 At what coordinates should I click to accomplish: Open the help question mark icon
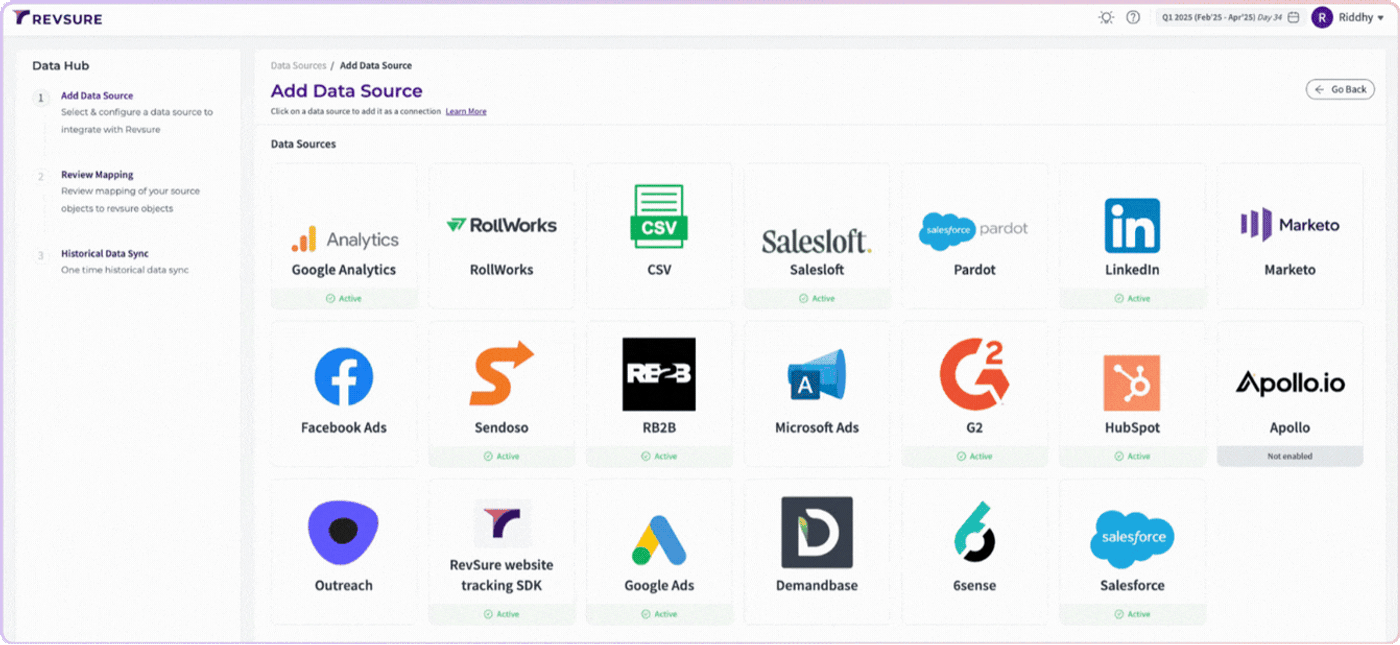[1133, 17]
